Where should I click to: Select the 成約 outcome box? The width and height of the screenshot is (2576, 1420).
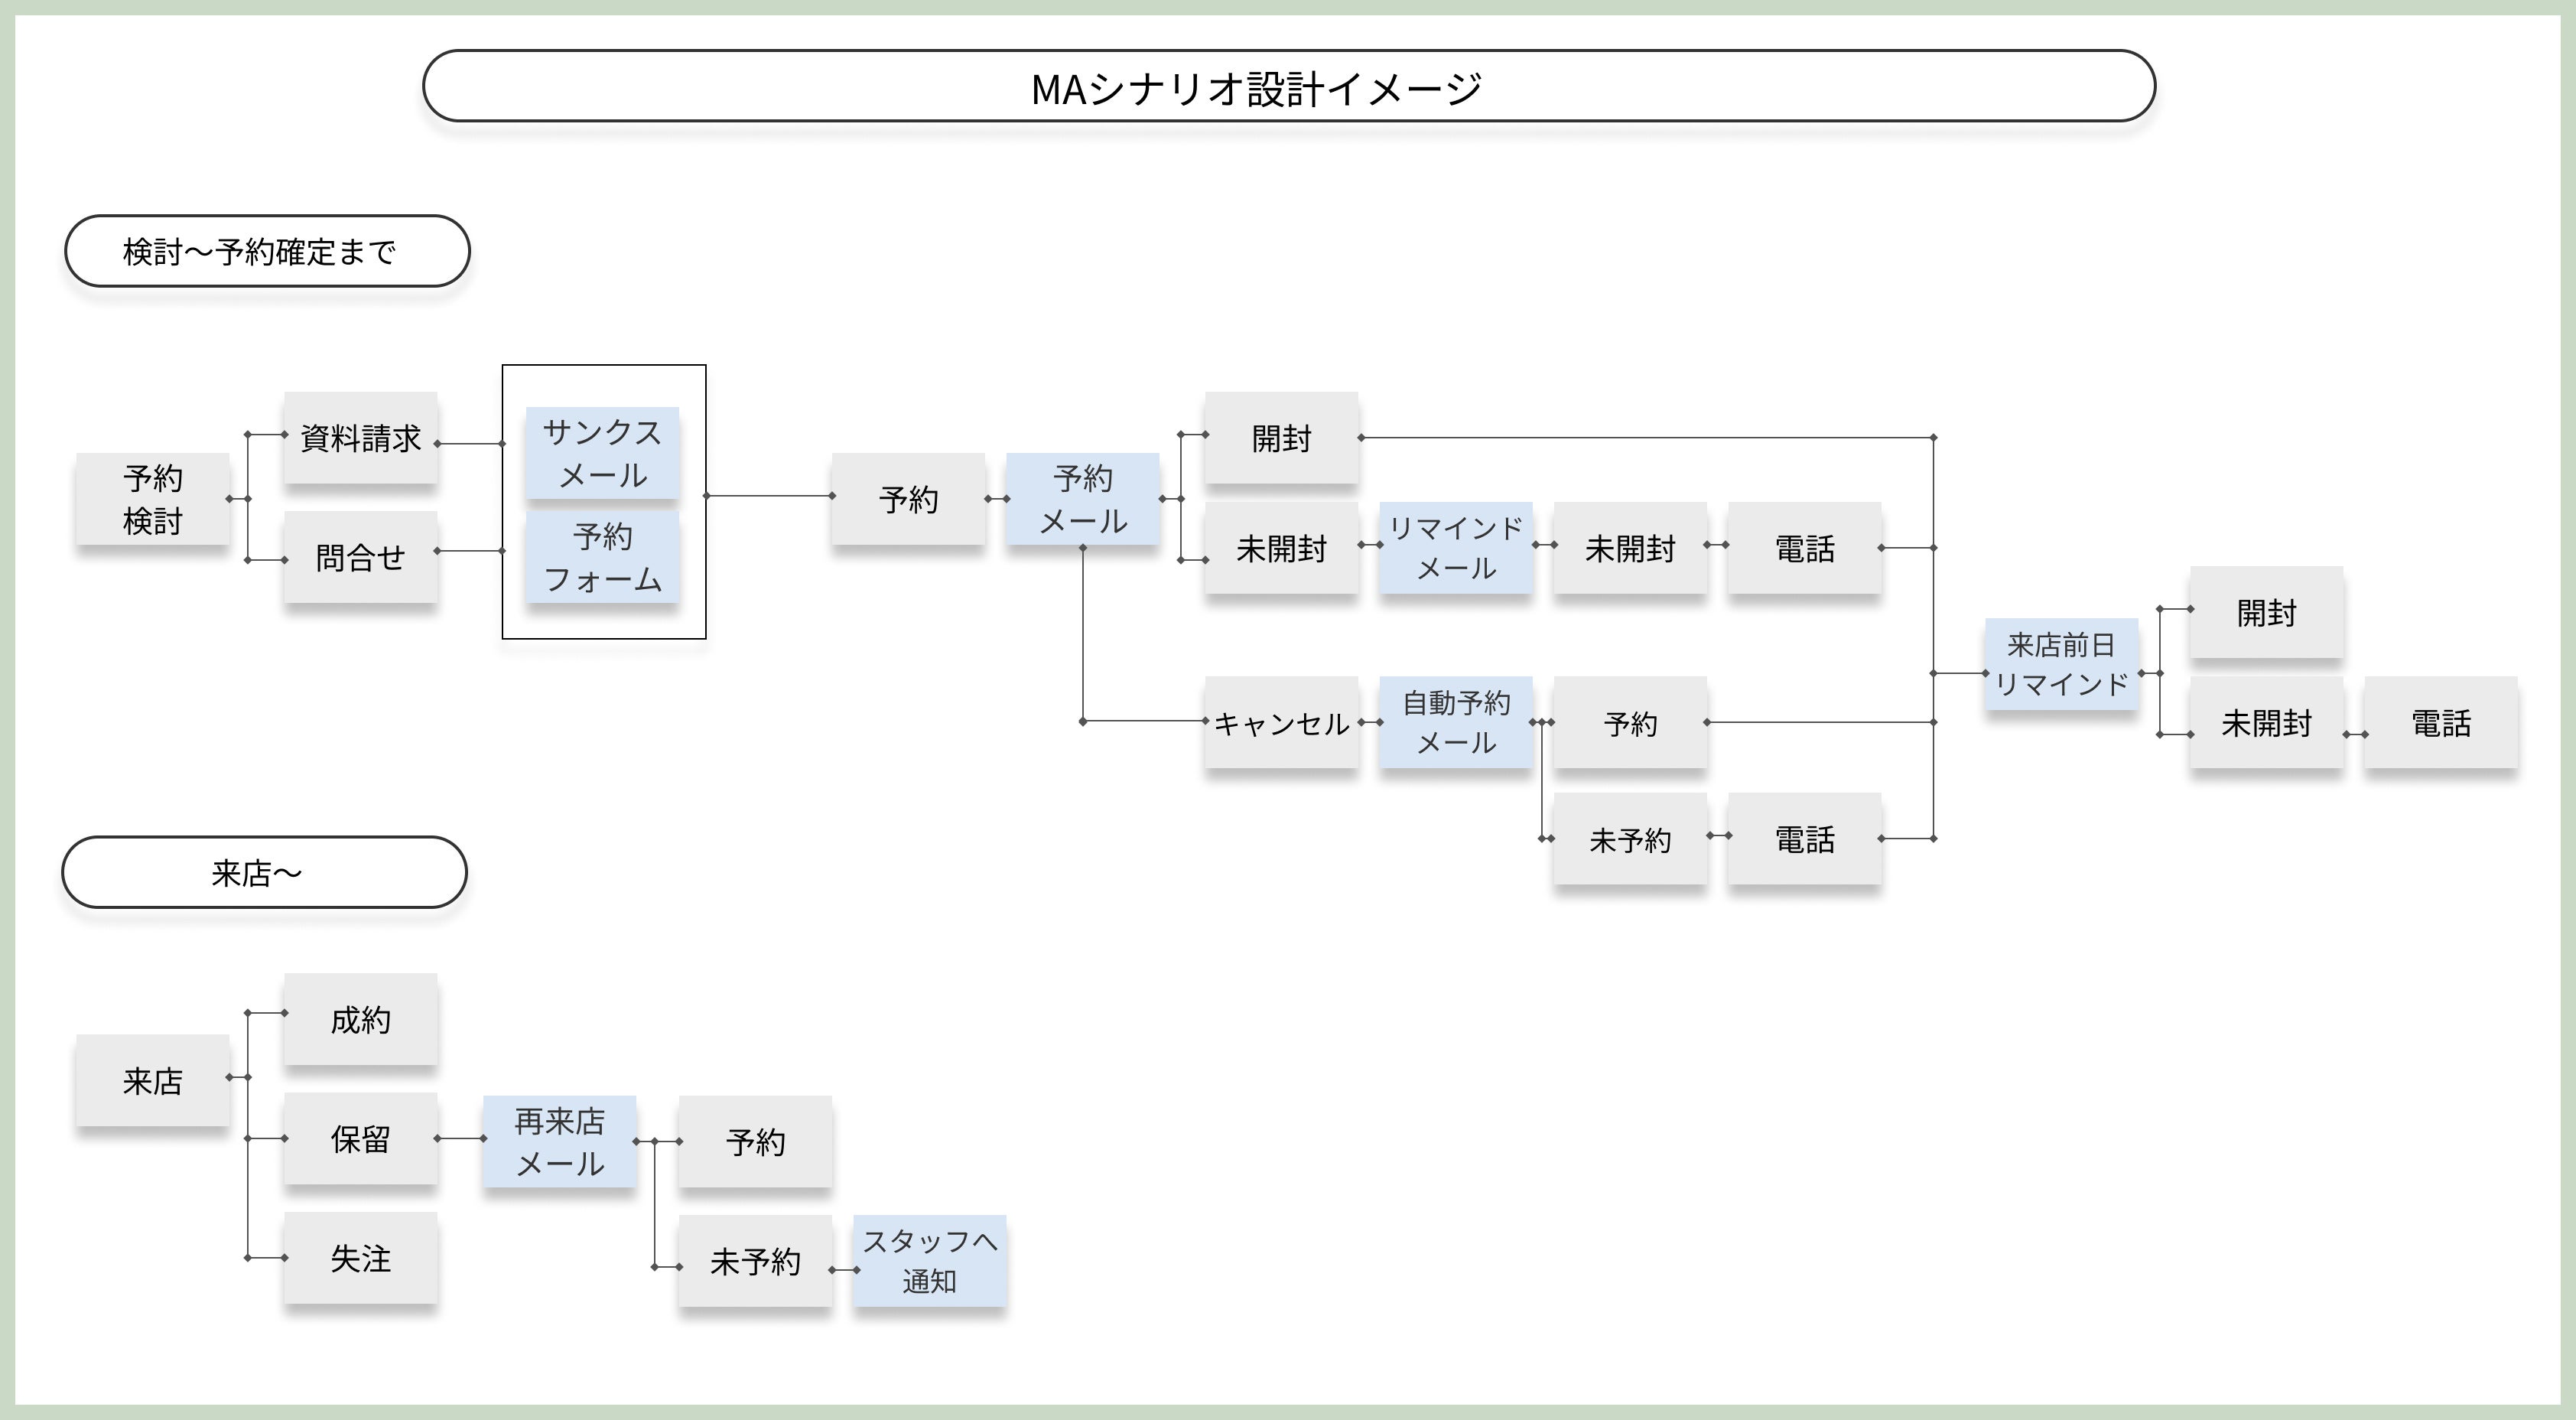pos(360,1019)
